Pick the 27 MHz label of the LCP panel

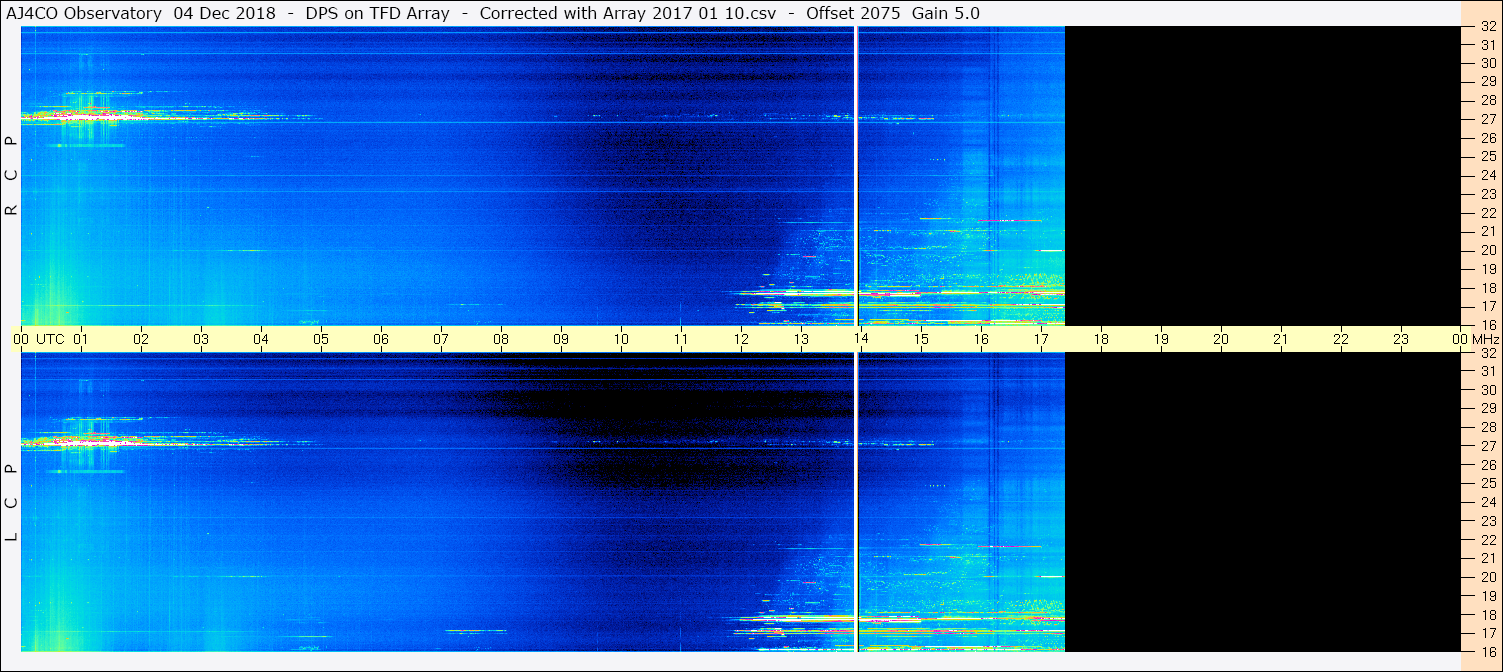pyautogui.click(x=1488, y=446)
